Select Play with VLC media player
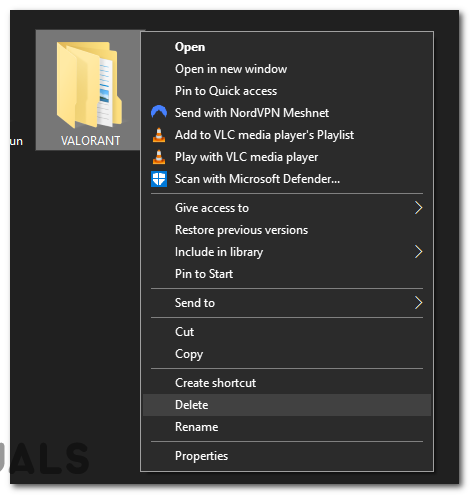 click(287, 157)
